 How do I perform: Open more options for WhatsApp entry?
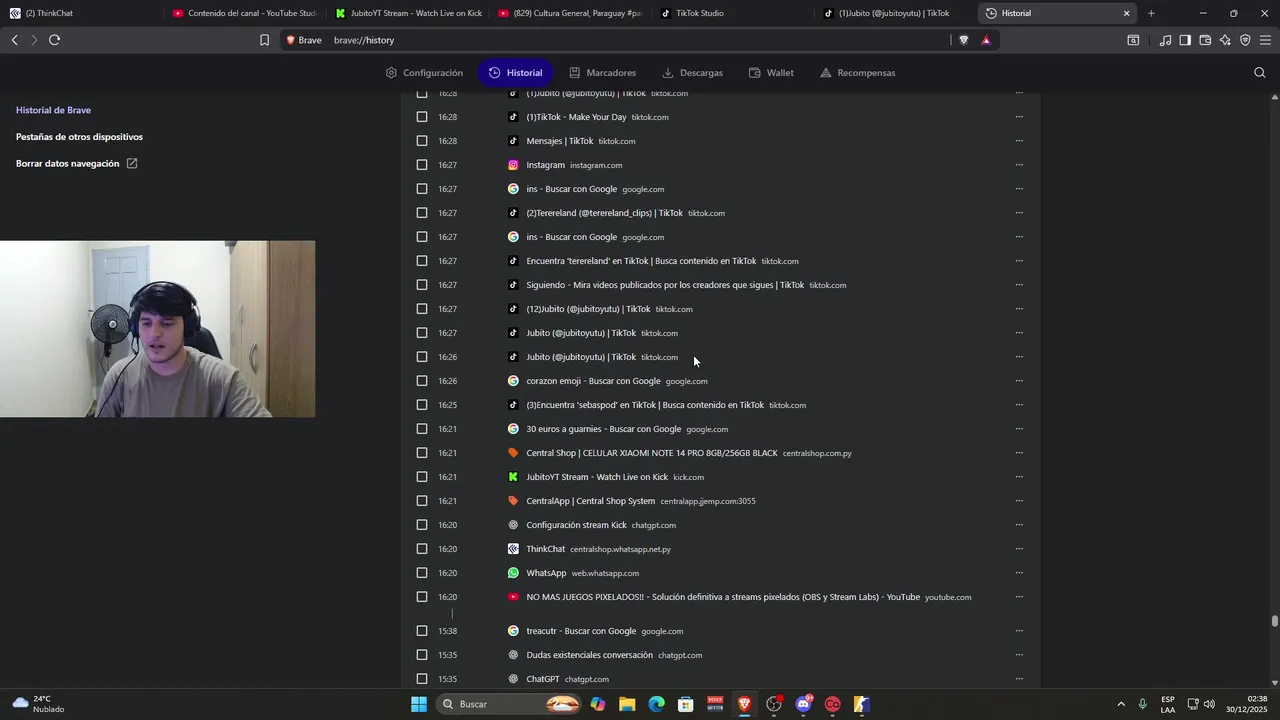[x=1019, y=573]
